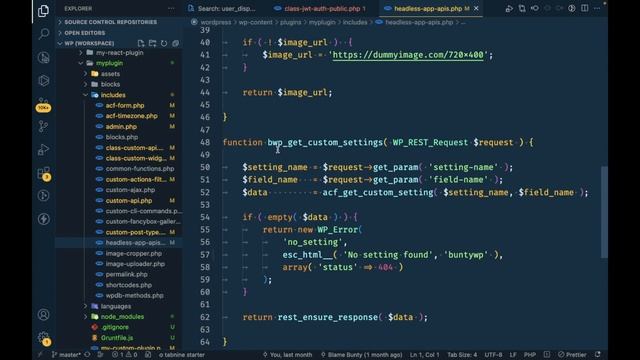Open the Search view in activity bar
This screenshot has width=640, height=360.
pyautogui.click(x=43, y=33)
